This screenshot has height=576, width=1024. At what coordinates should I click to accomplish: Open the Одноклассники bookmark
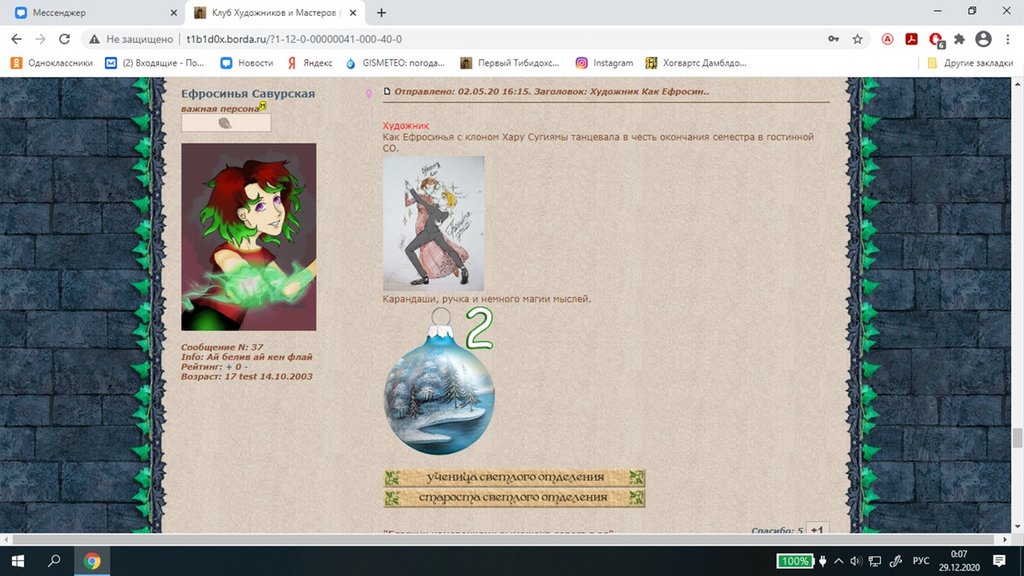(52, 63)
